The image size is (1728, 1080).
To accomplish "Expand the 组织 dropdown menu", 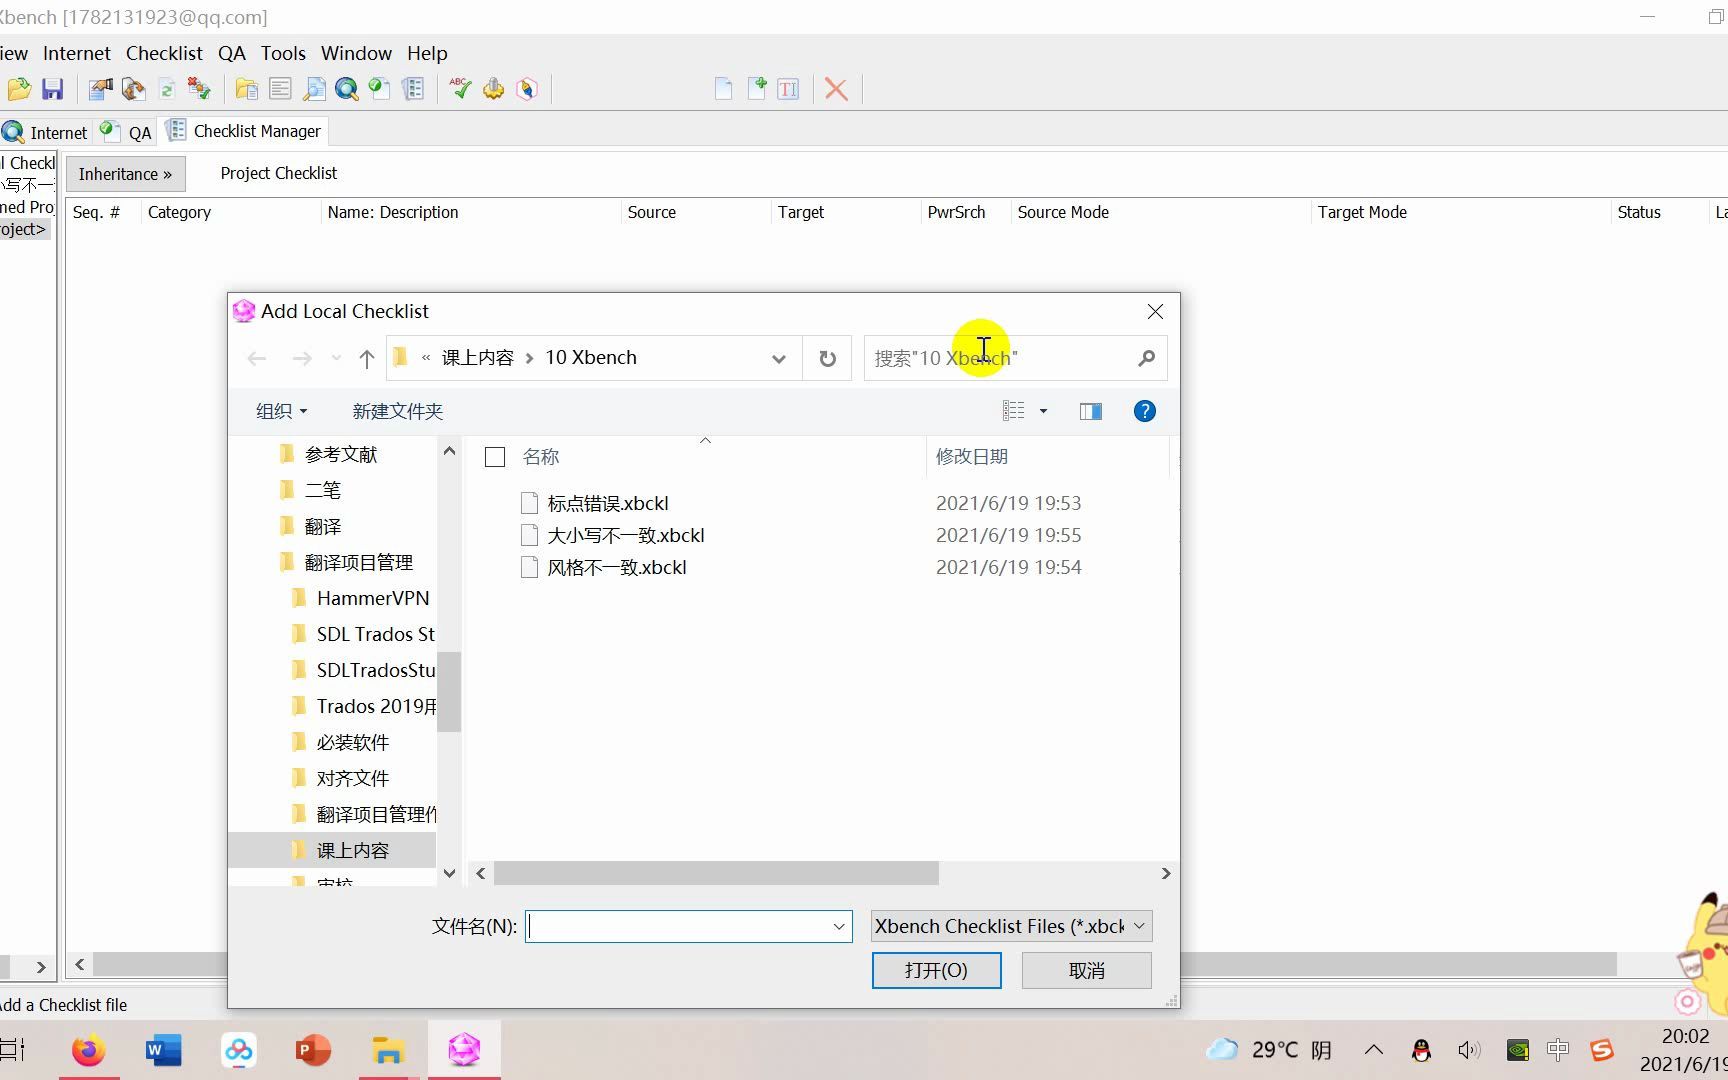I will tap(281, 411).
